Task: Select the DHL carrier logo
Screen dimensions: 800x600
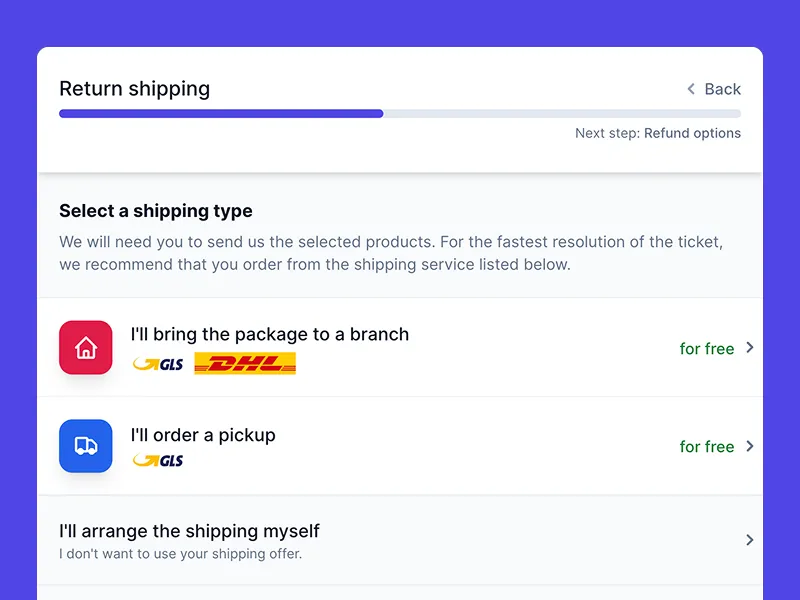Action: coord(245,363)
